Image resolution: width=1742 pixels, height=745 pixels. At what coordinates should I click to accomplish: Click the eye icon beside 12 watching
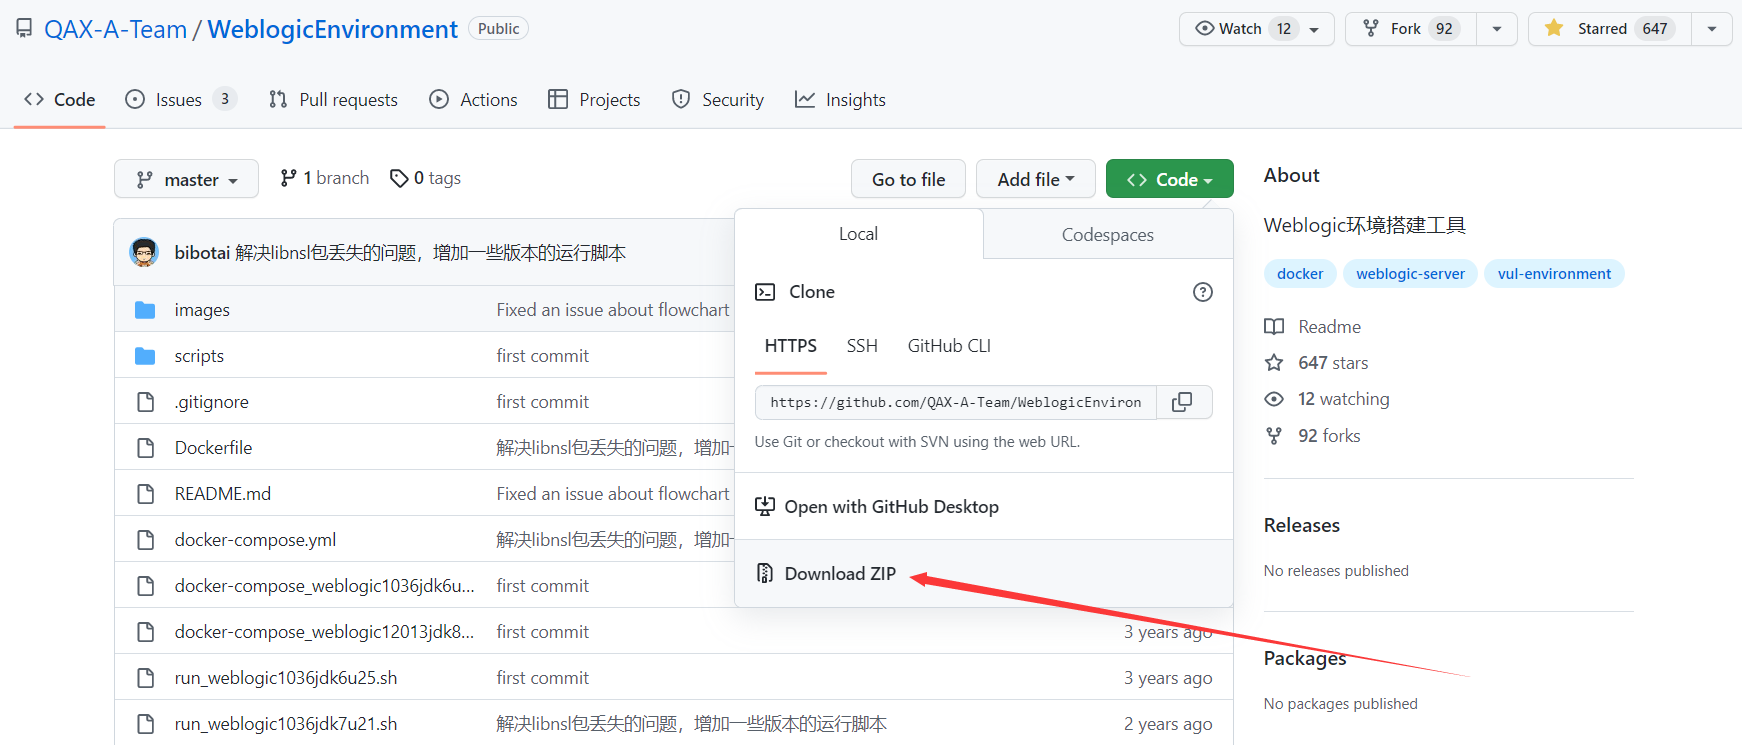(1274, 399)
